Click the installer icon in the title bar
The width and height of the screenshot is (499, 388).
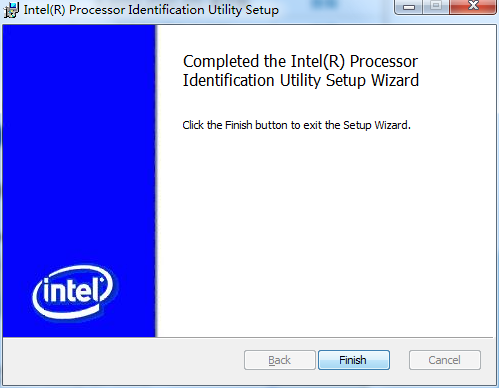point(11,10)
